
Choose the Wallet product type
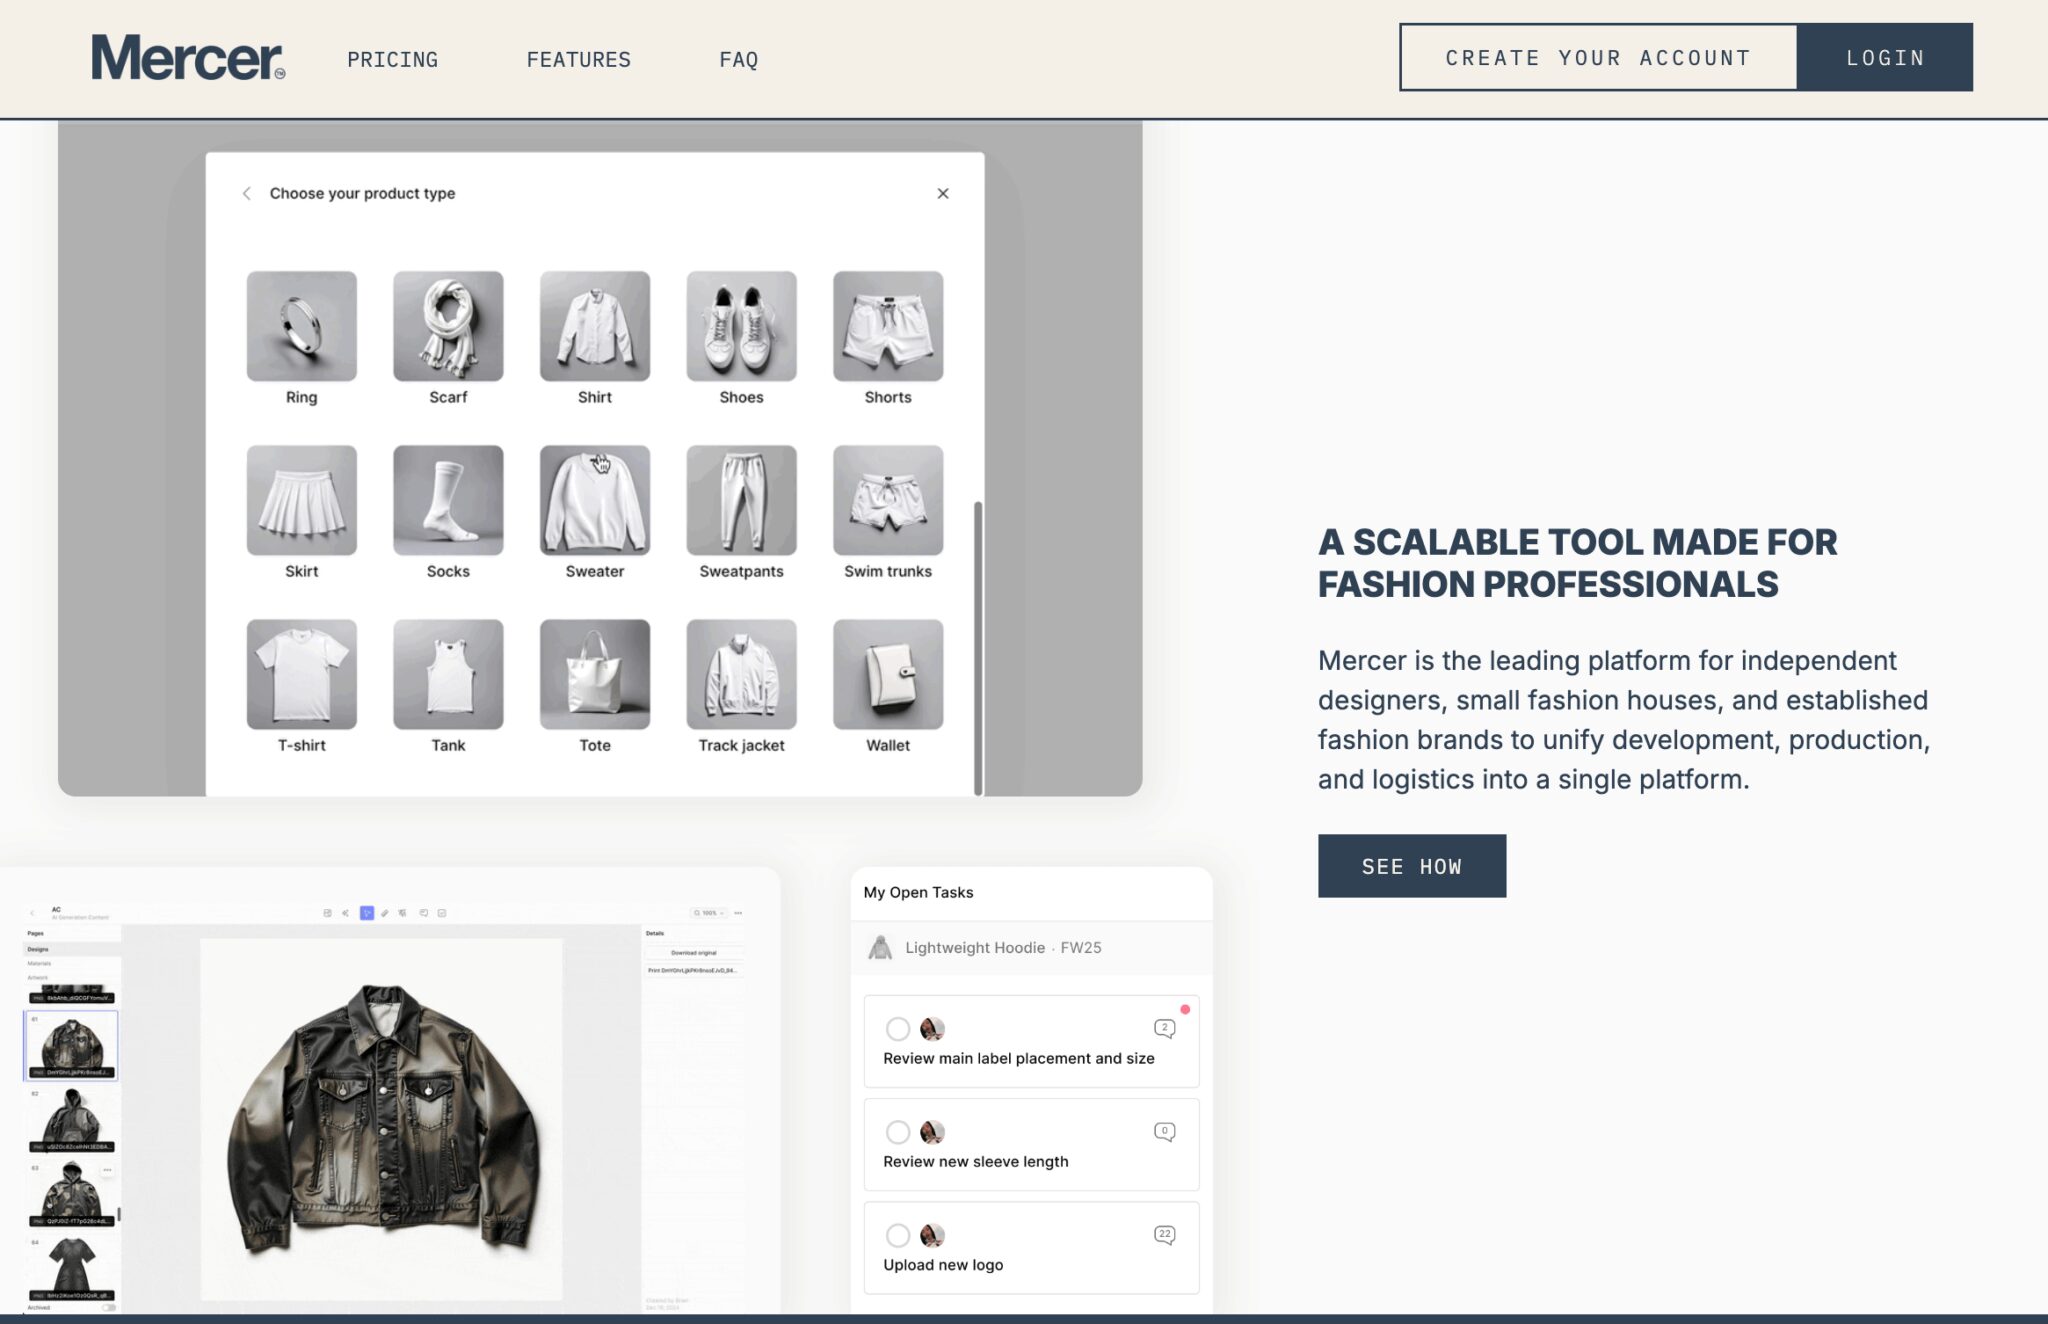pyautogui.click(x=888, y=686)
